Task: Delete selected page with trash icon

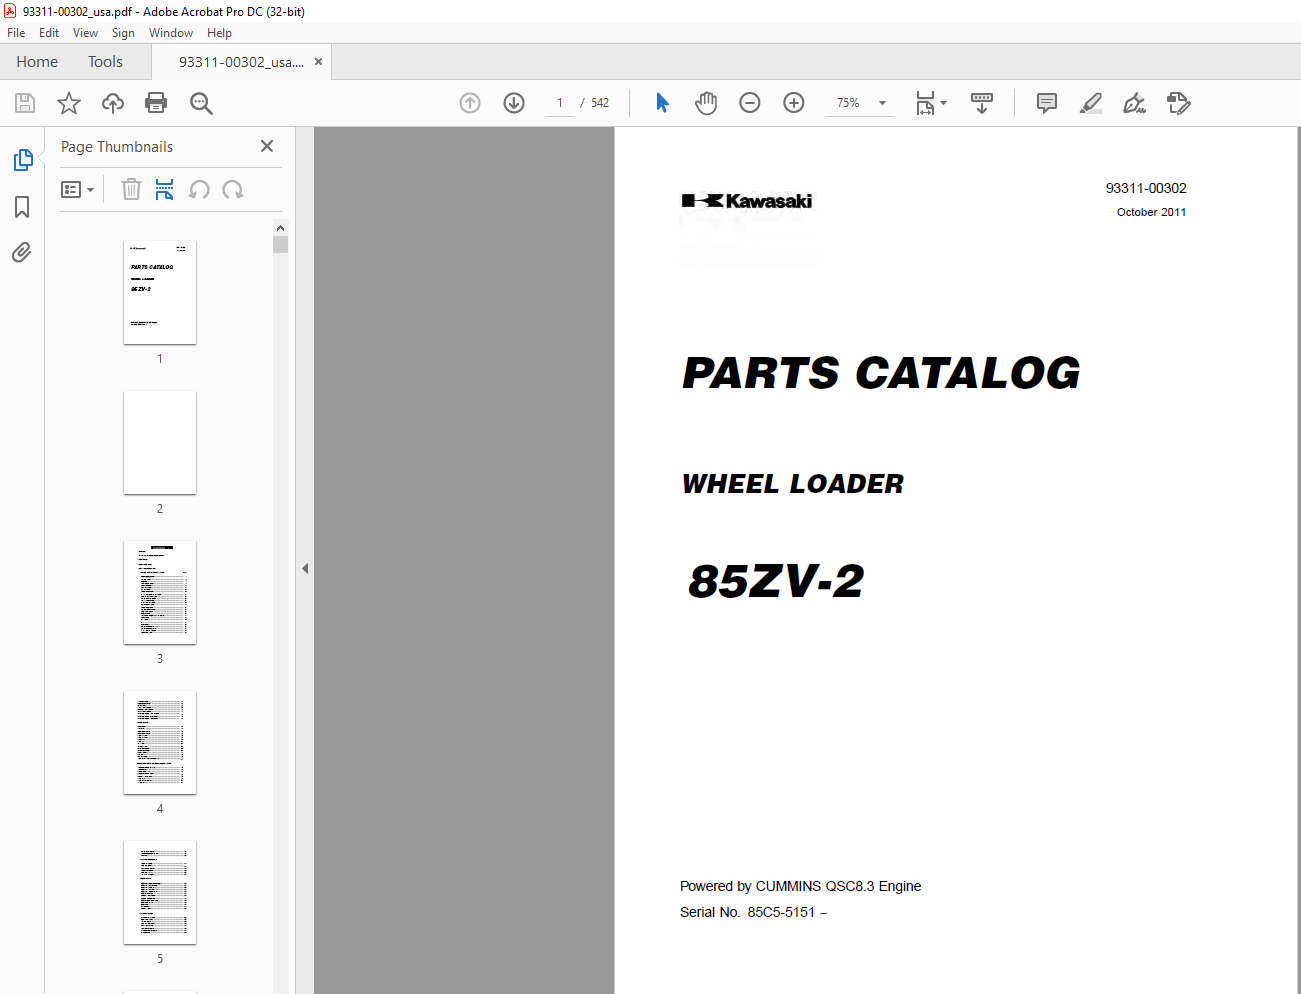Action: (x=131, y=189)
